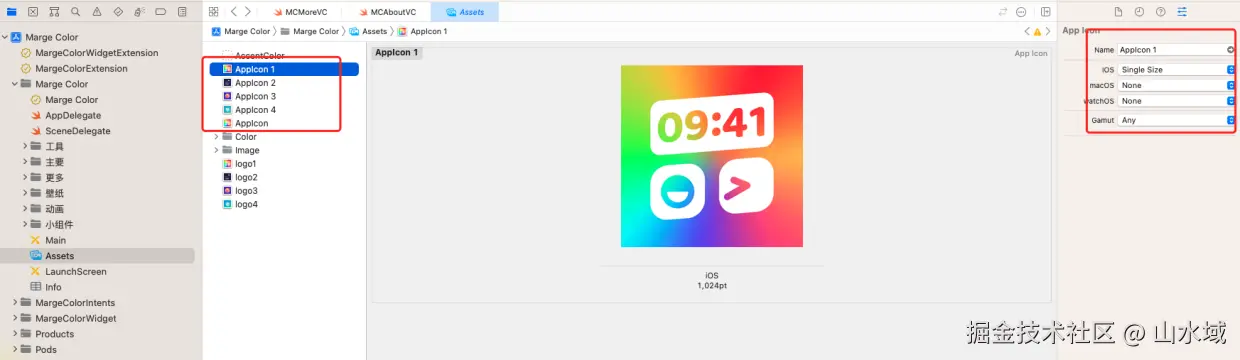Select the logo1 asset
Viewport: 1240px width, 360px height.
click(246, 163)
